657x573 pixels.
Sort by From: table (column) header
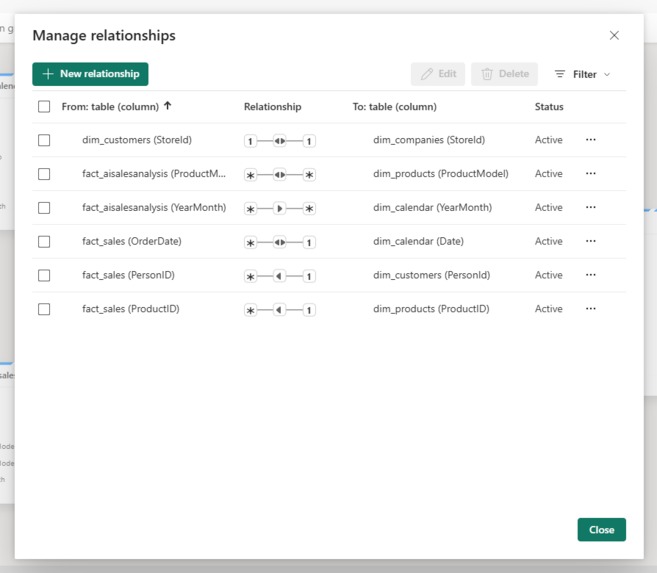point(110,107)
